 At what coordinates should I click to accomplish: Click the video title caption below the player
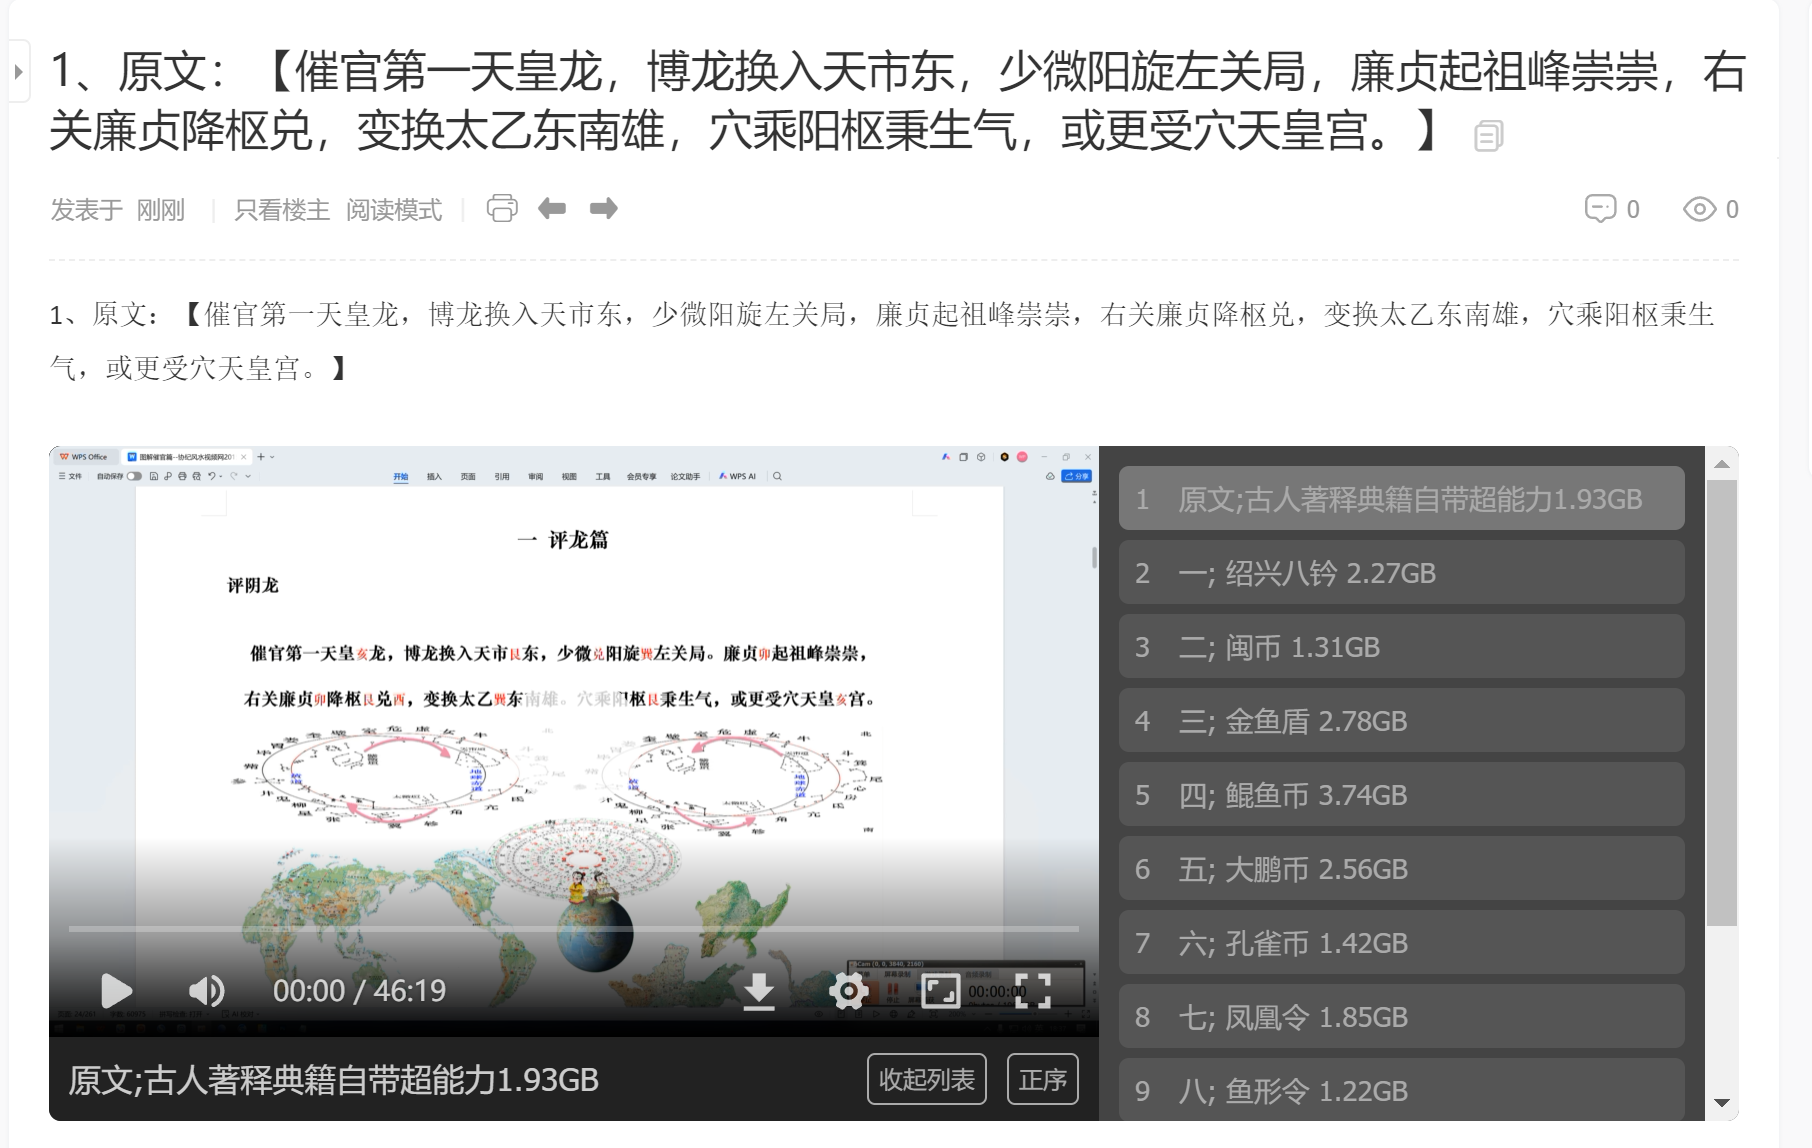pos(333,1080)
